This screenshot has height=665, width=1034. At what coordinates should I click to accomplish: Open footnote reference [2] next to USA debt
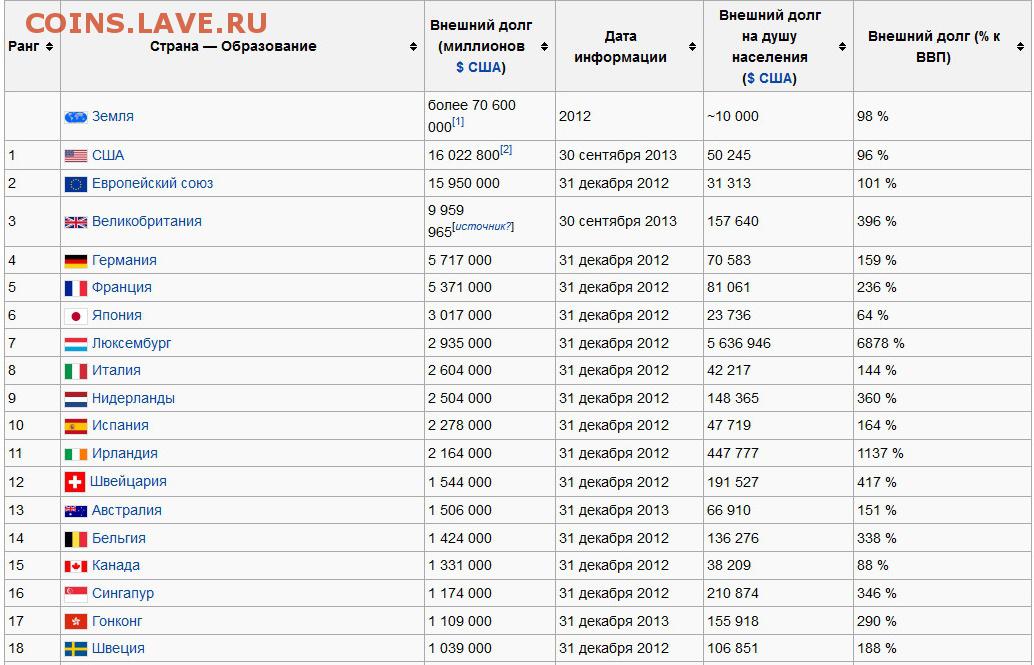click(x=506, y=150)
